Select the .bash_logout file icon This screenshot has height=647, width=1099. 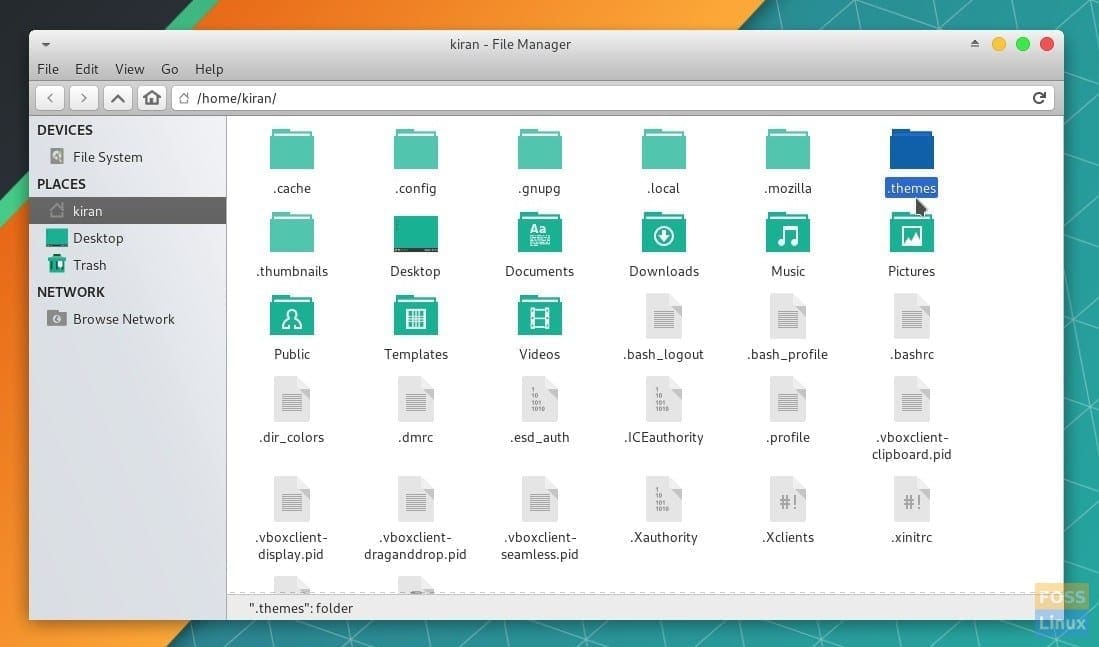[x=664, y=316]
